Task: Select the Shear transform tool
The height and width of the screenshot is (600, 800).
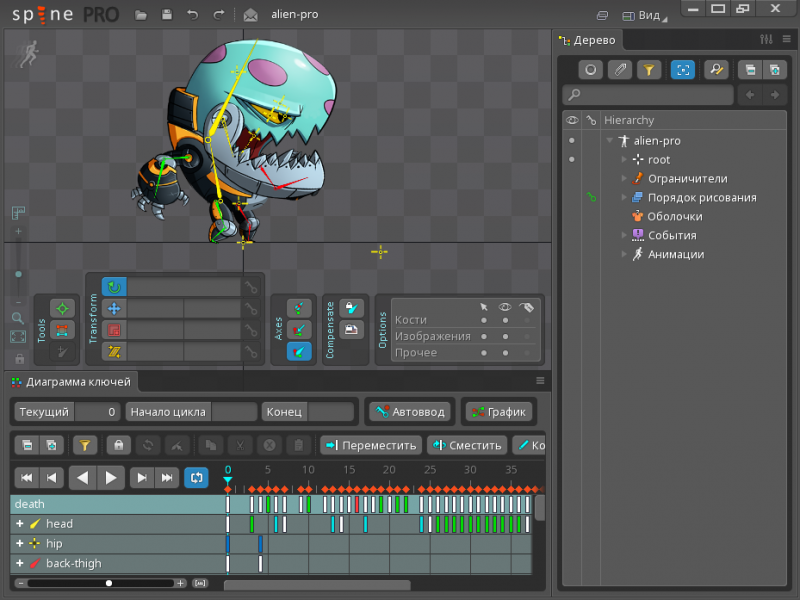Action: click(114, 351)
